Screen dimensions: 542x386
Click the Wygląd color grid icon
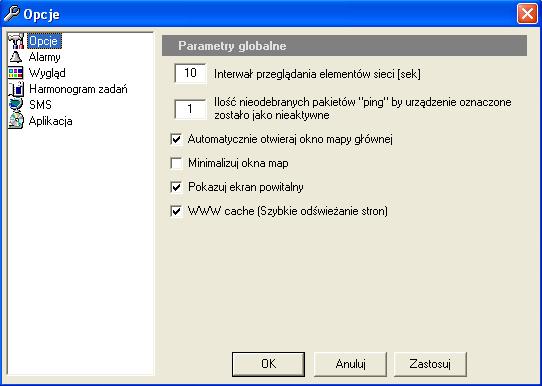(x=16, y=73)
